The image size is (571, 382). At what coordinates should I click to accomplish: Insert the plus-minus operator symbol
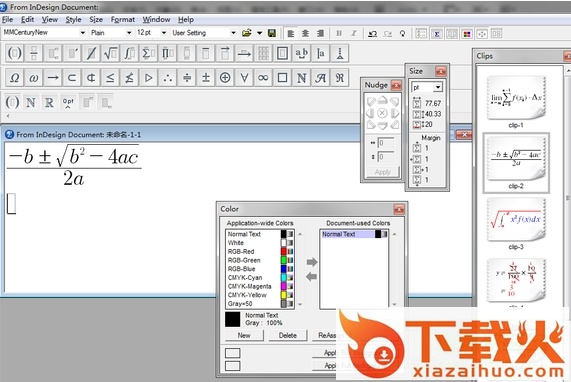206,78
